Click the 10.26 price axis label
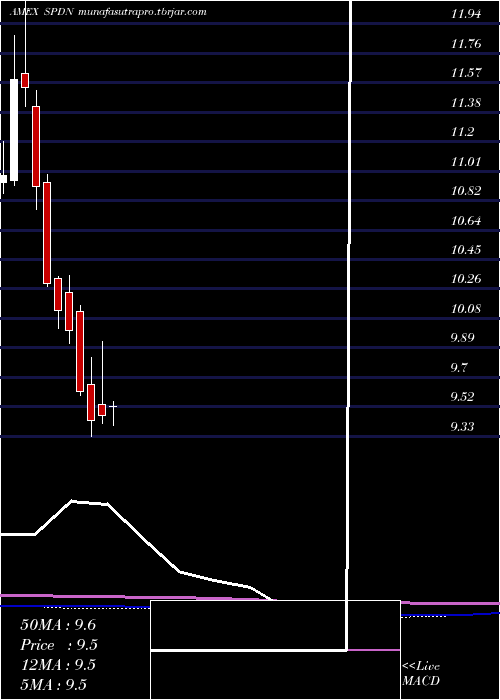Screen dimensions: 500x700 point(466,279)
